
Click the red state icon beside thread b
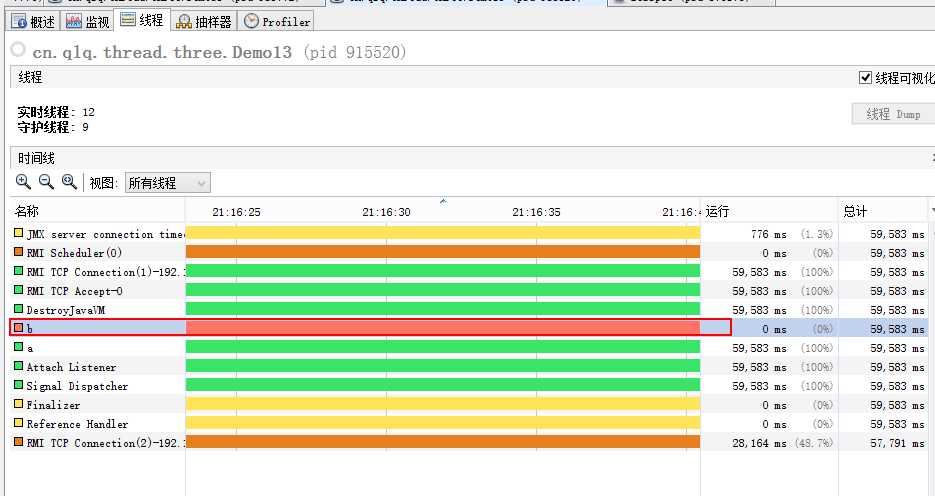(18, 327)
